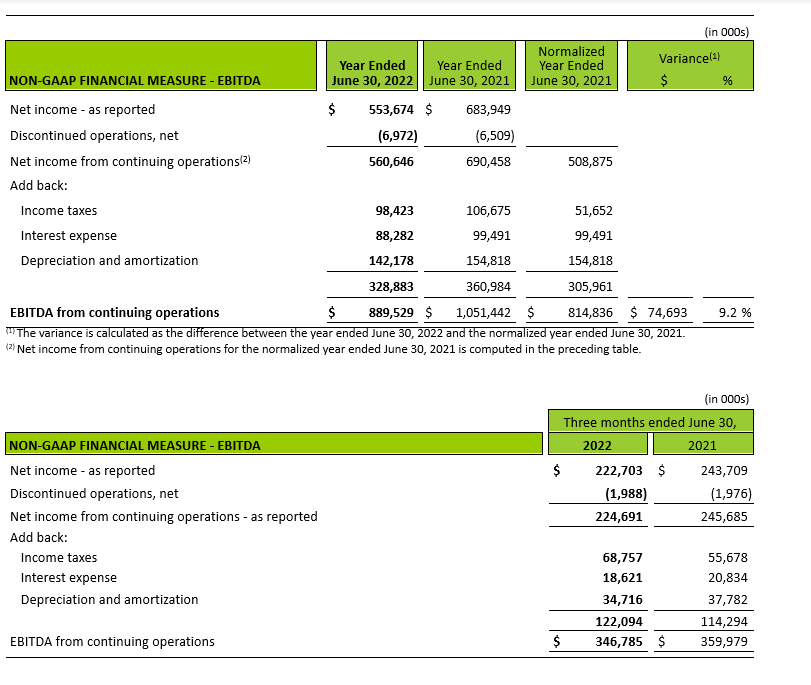Click the depreciation and amortization value 142,178

pos(391,261)
